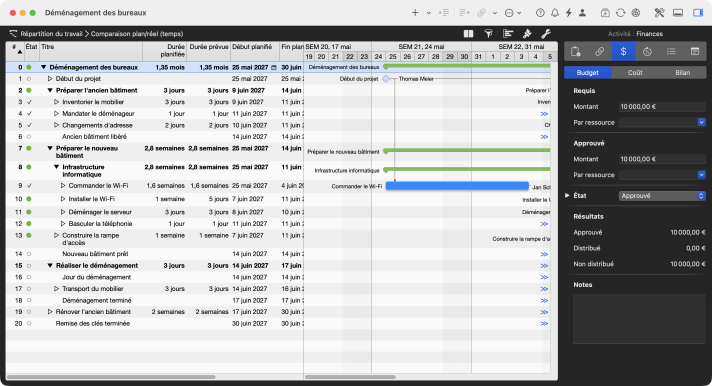This screenshot has height=386, width=712.
Task: Click the pin icon in view bar
Action: 527,34
